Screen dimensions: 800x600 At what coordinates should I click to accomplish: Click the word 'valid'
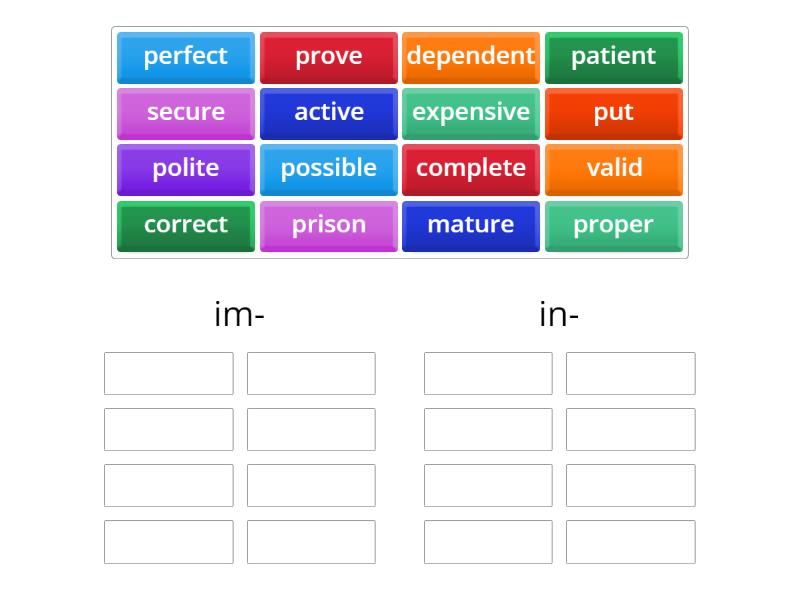(613, 169)
